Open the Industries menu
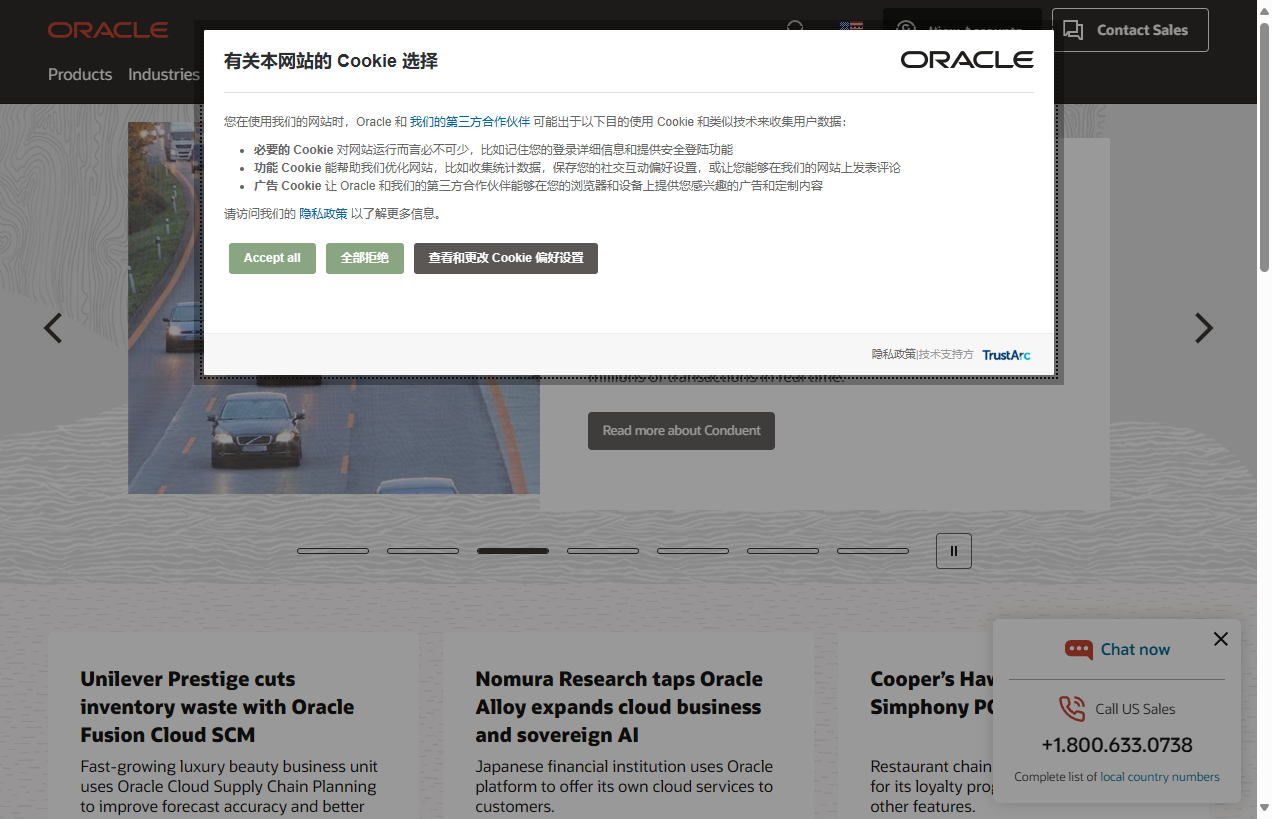Image resolution: width=1272 pixels, height=819 pixels. [163, 74]
